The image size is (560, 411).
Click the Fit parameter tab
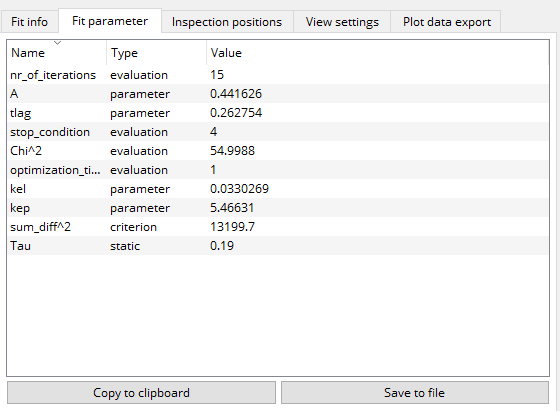click(x=110, y=21)
